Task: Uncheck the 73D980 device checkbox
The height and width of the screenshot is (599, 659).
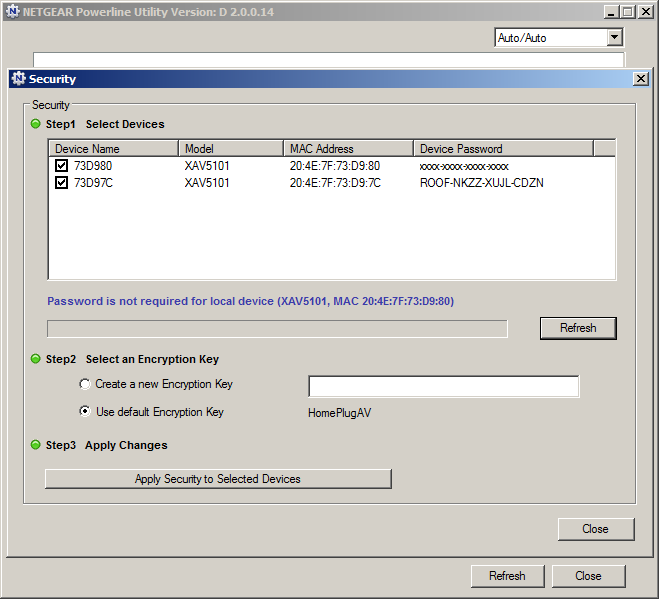Action: pyautogui.click(x=61, y=166)
